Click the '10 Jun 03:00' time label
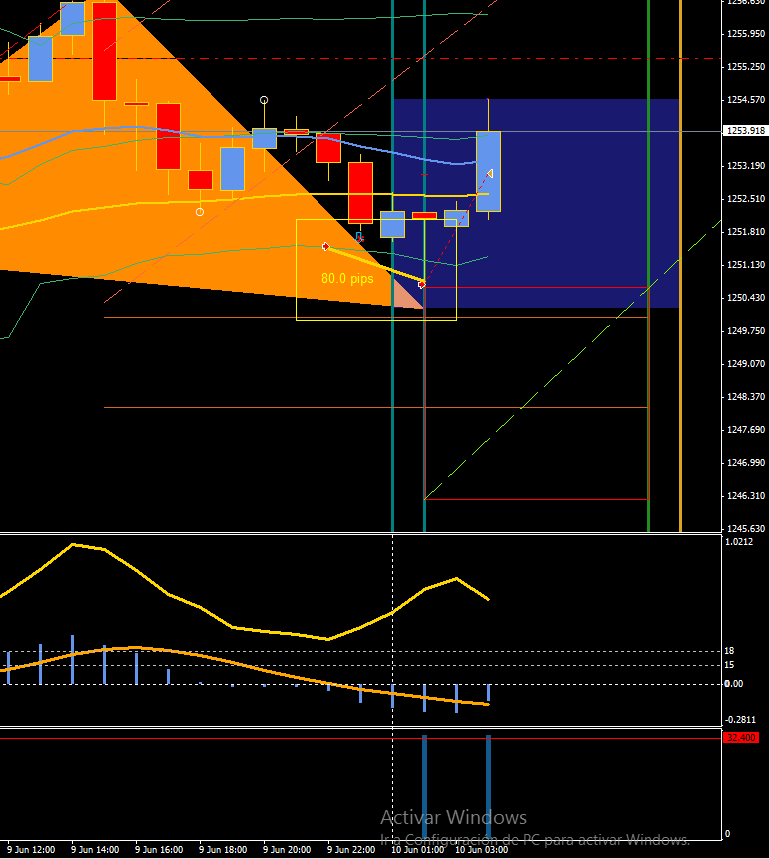Image resolution: width=770 pixels, height=859 pixels. [x=481, y=850]
